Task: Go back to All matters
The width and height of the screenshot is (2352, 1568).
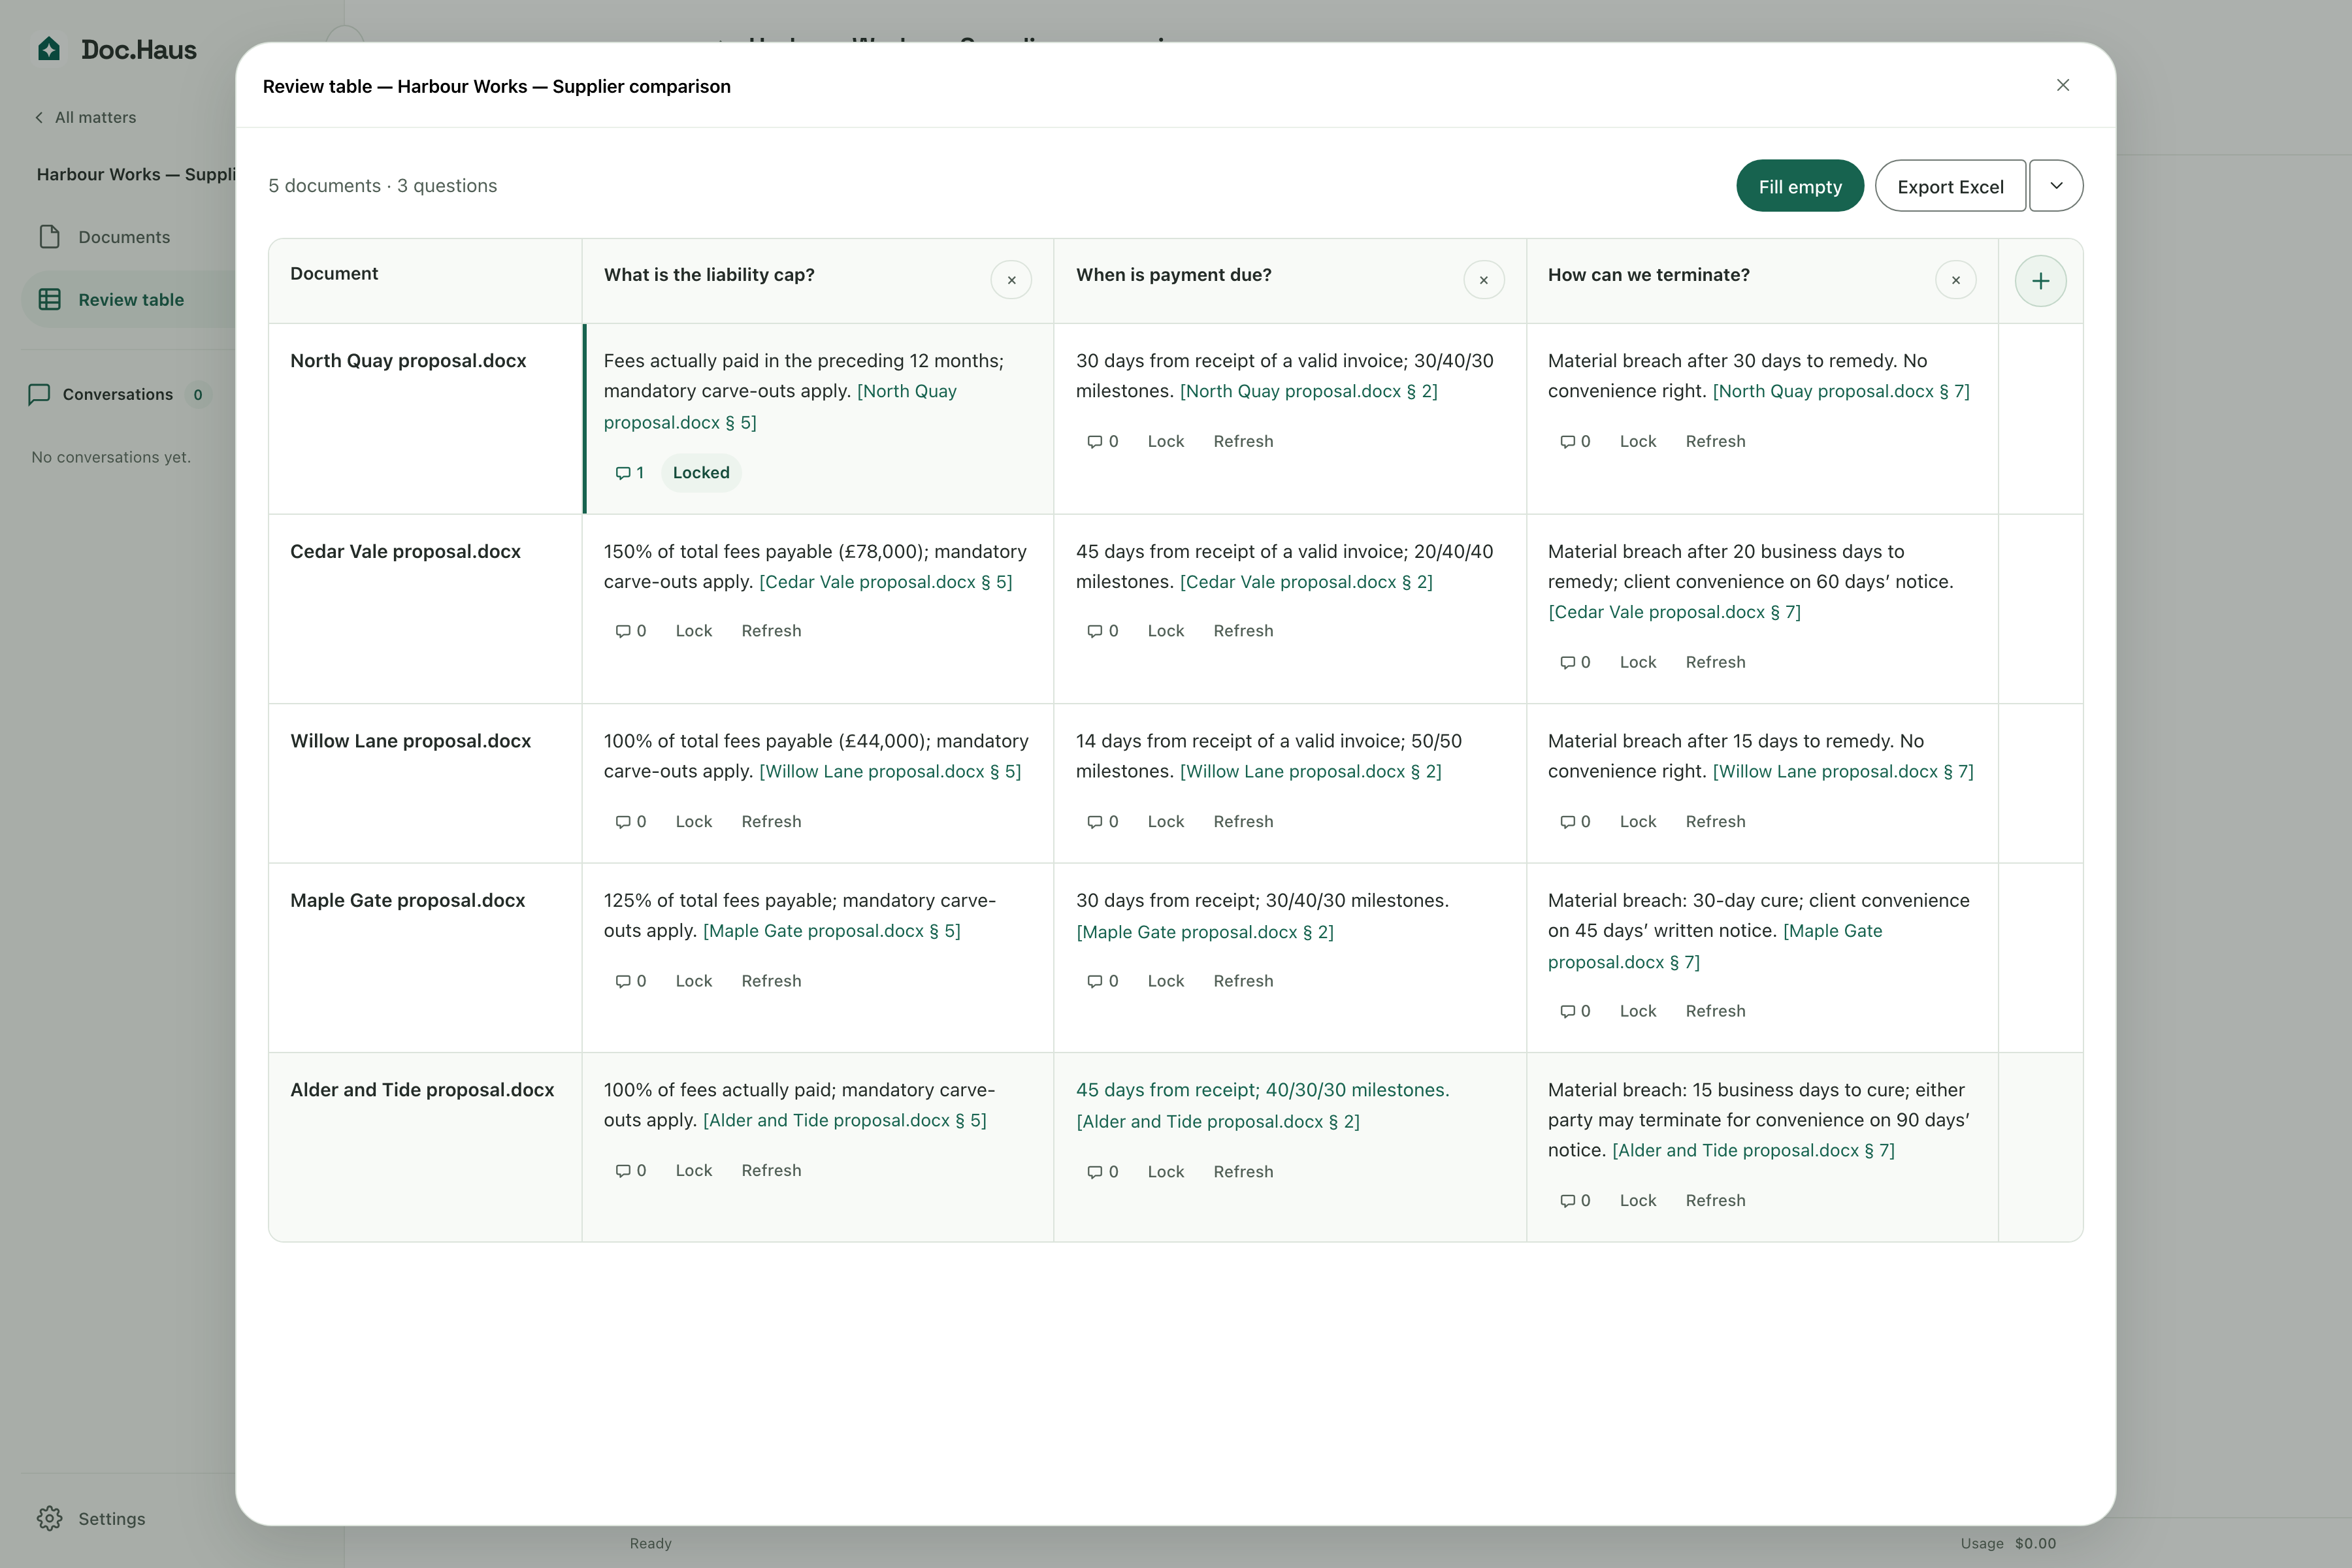Action: (x=86, y=117)
